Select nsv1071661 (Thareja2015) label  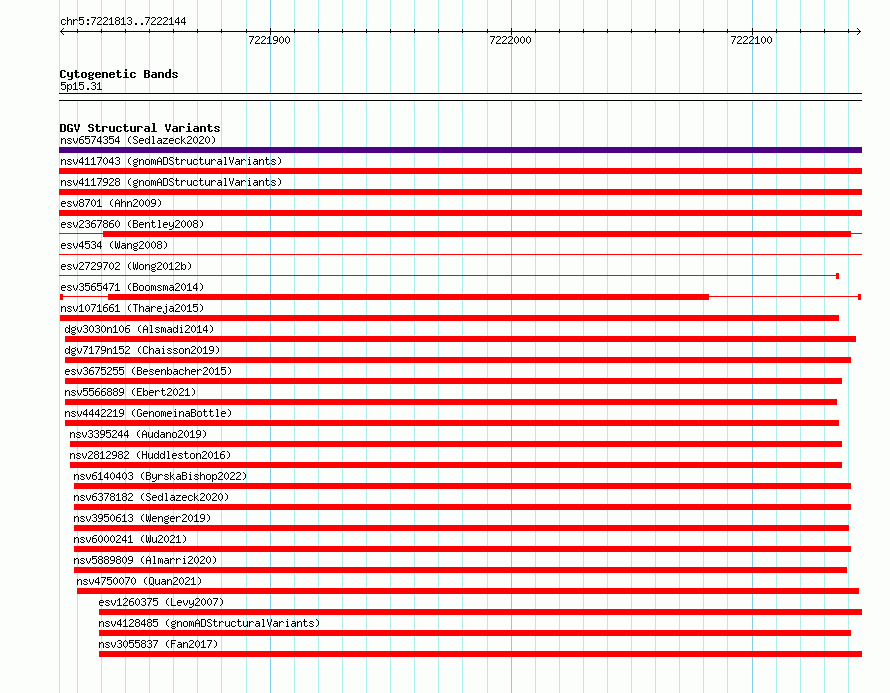tap(132, 308)
